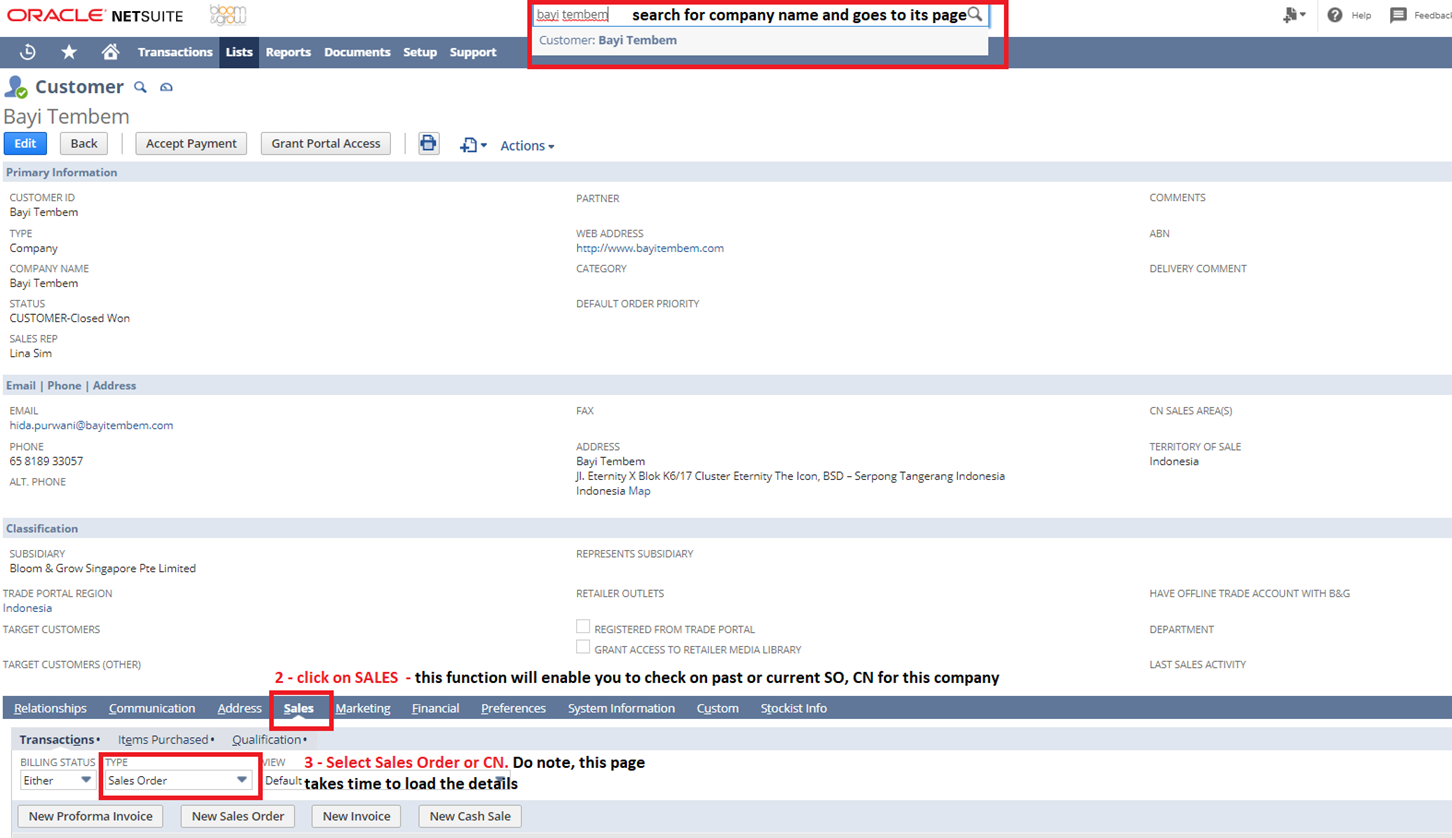The image size is (1452, 838).
Task: Collapse the Classification section header
Action: tap(42, 528)
